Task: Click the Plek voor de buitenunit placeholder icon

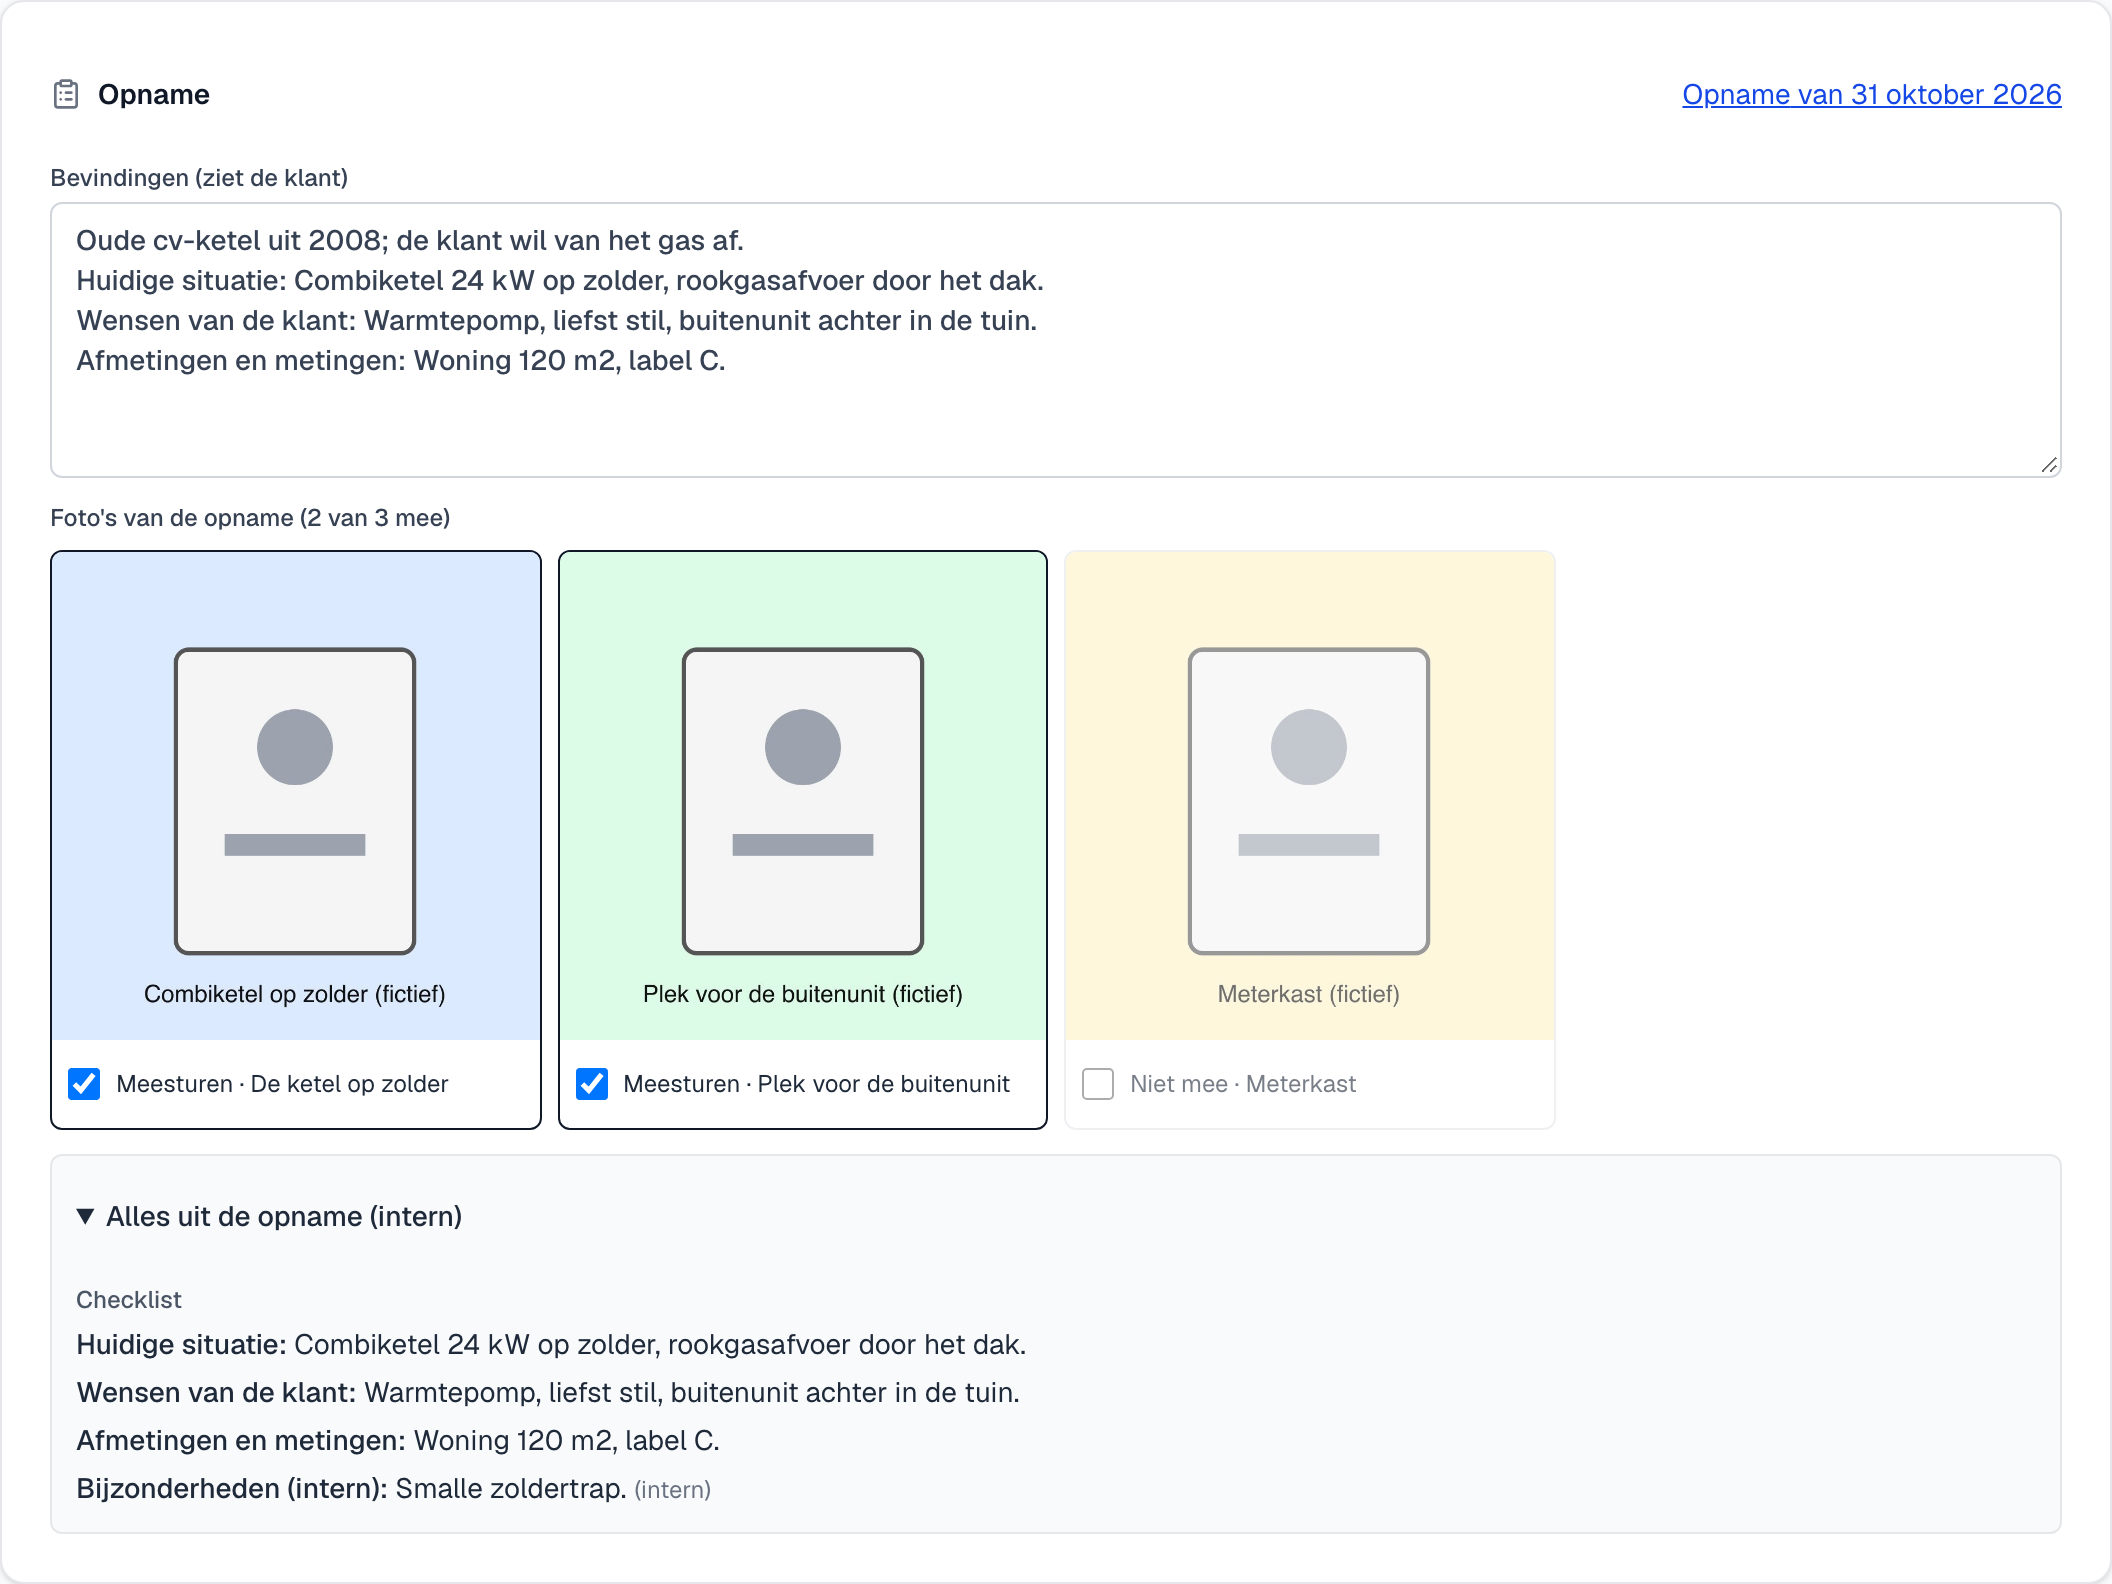Action: [x=803, y=801]
